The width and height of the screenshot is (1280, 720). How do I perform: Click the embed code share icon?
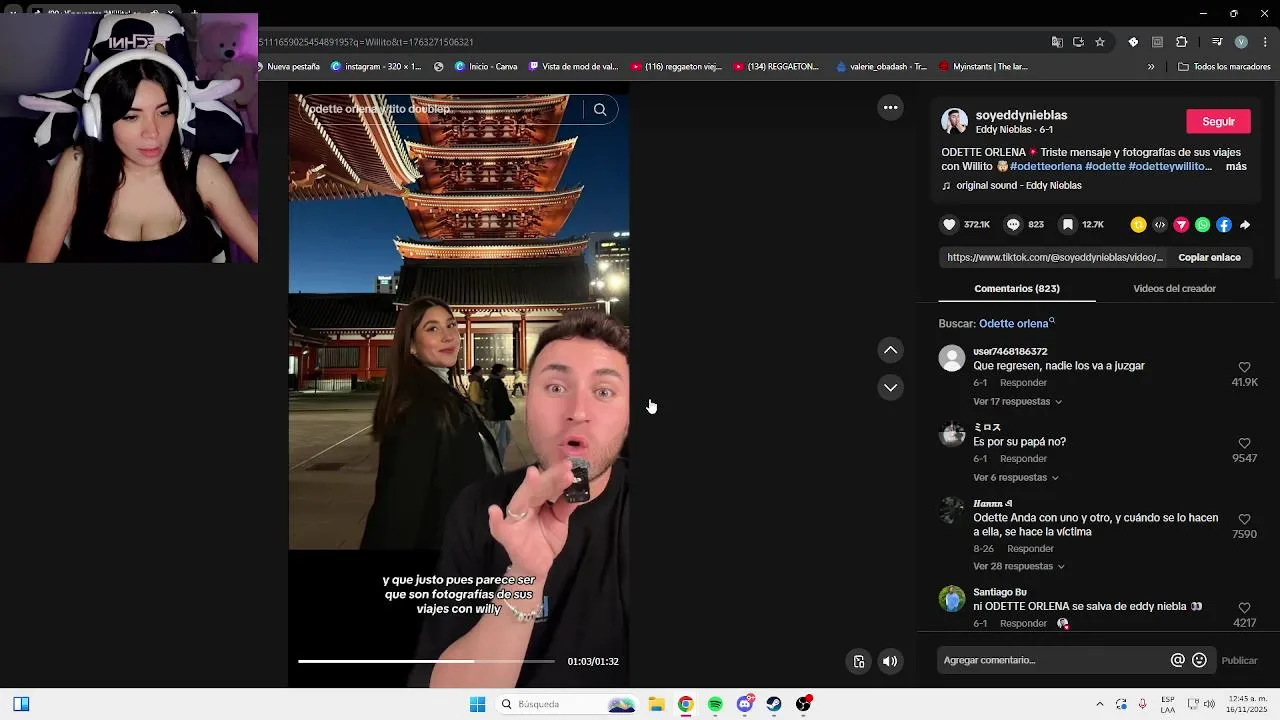pyautogui.click(x=1160, y=225)
